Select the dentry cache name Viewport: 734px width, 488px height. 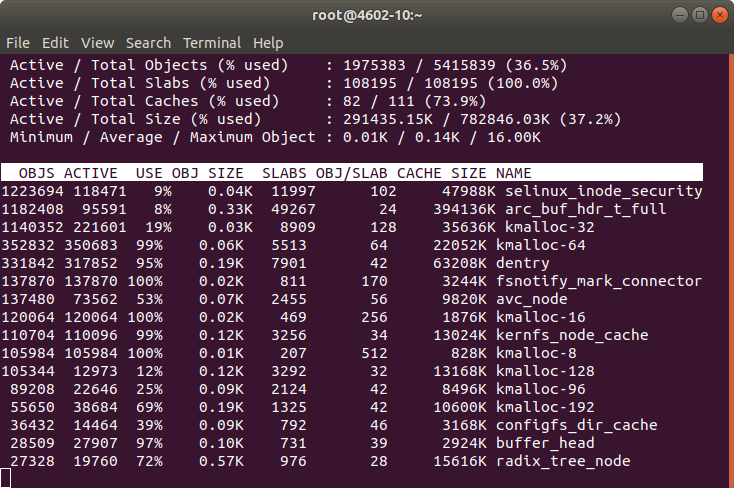click(522, 263)
